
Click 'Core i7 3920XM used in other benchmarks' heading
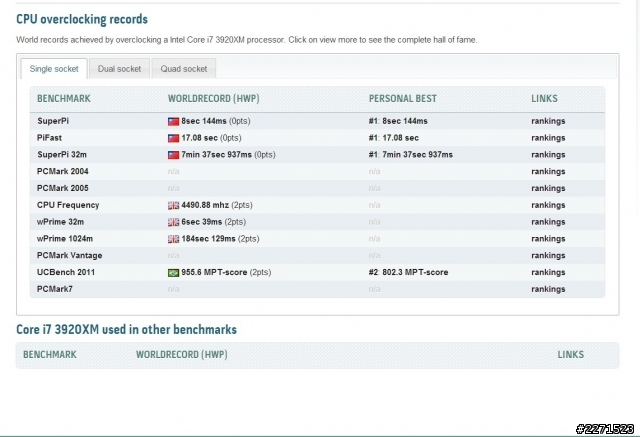(127, 329)
